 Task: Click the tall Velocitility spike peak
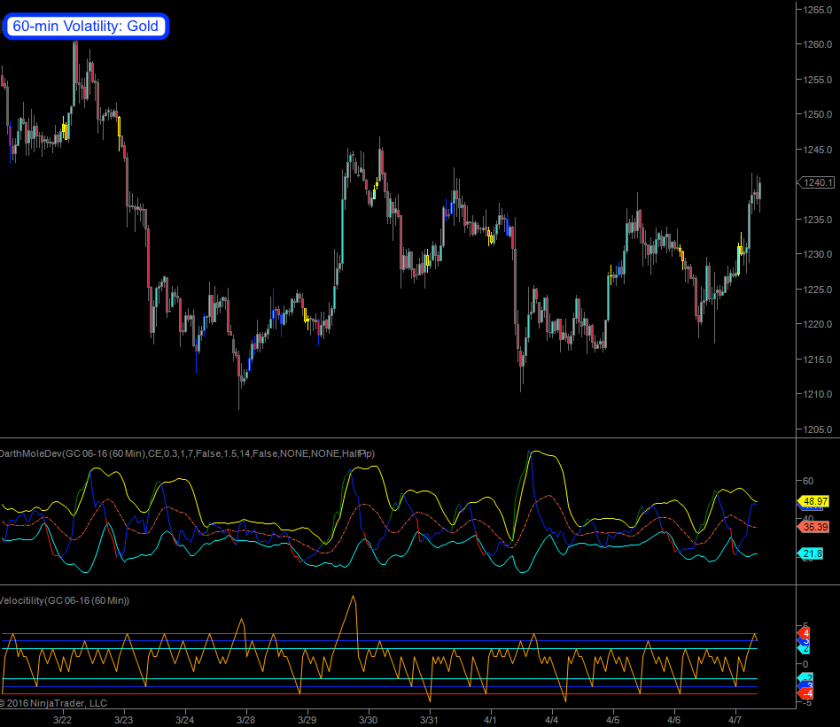tap(353, 597)
